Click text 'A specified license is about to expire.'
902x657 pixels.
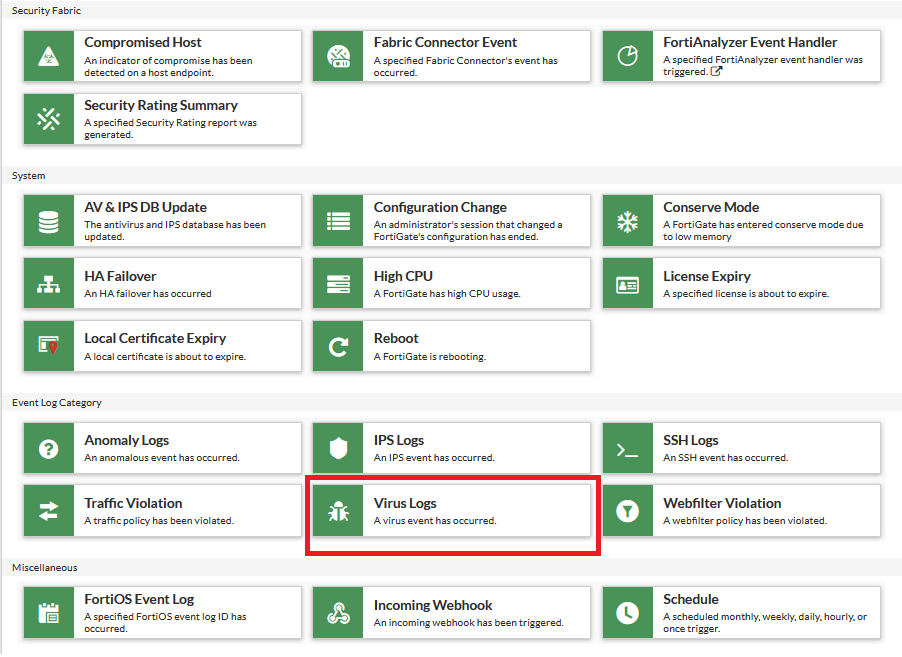[x=746, y=293]
